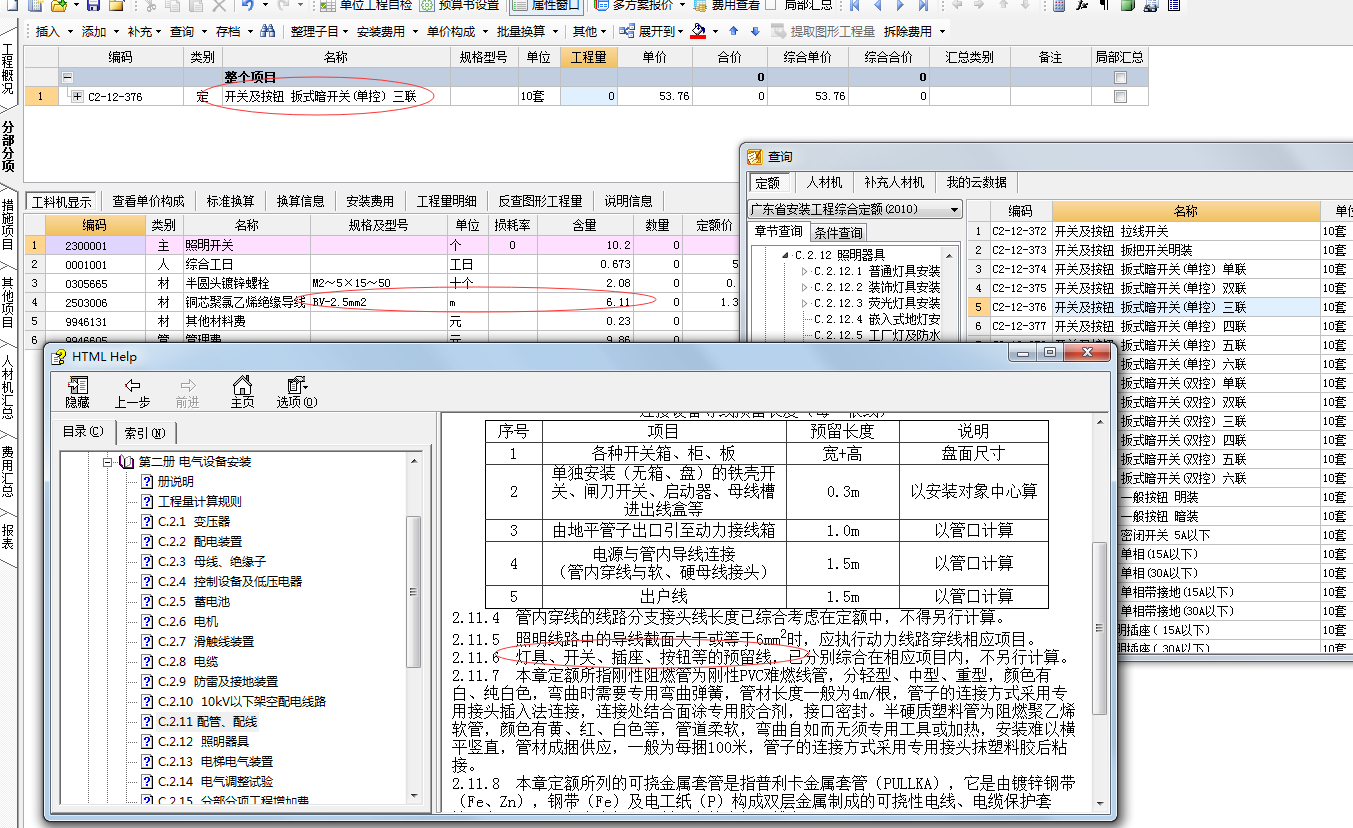The height and width of the screenshot is (828, 1353).
Task: Click the 提取图形工程量 toolbar icon
Action: [779, 31]
